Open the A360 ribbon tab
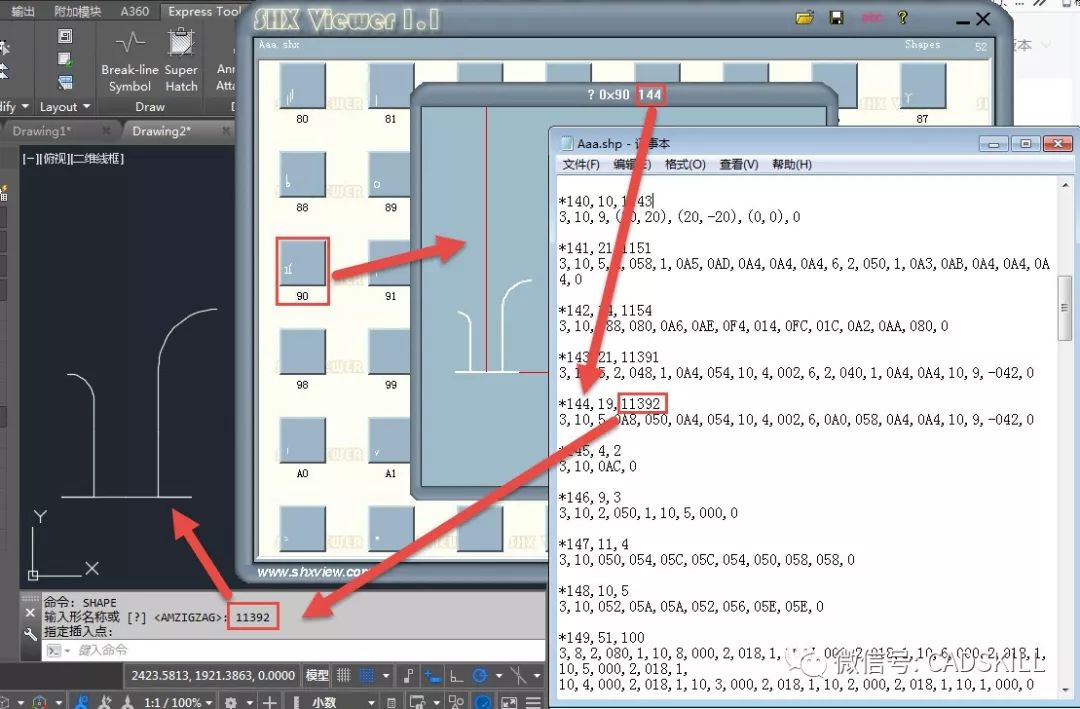This screenshot has width=1080, height=709. pyautogui.click(x=134, y=11)
